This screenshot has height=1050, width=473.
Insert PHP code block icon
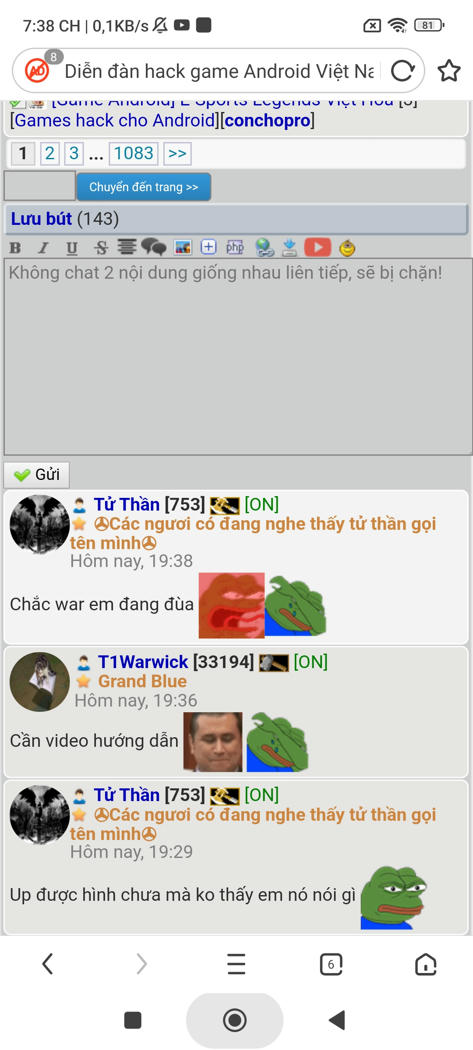point(234,248)
